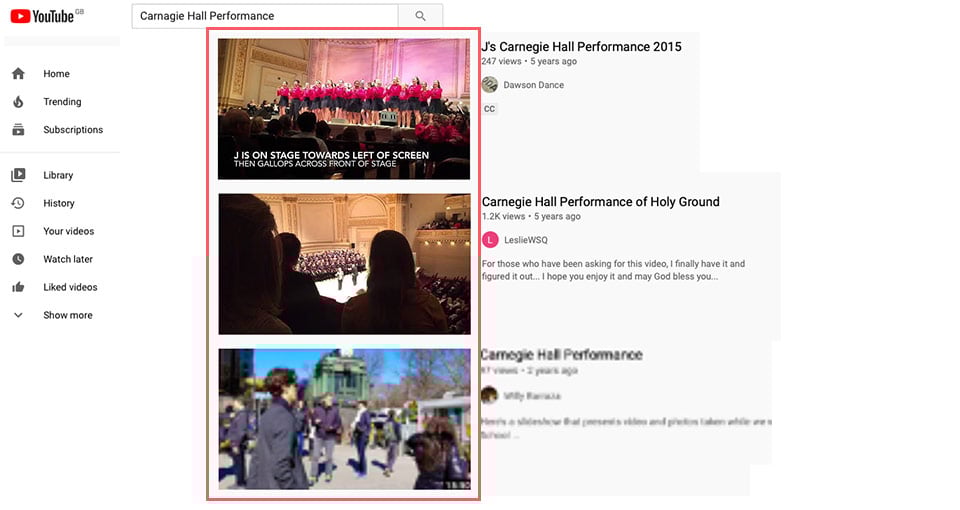Screen dimensions: 960x510
Task: Click Dawson Dance channel avatar
Action: pyautogui.click(x=490, y=84)
